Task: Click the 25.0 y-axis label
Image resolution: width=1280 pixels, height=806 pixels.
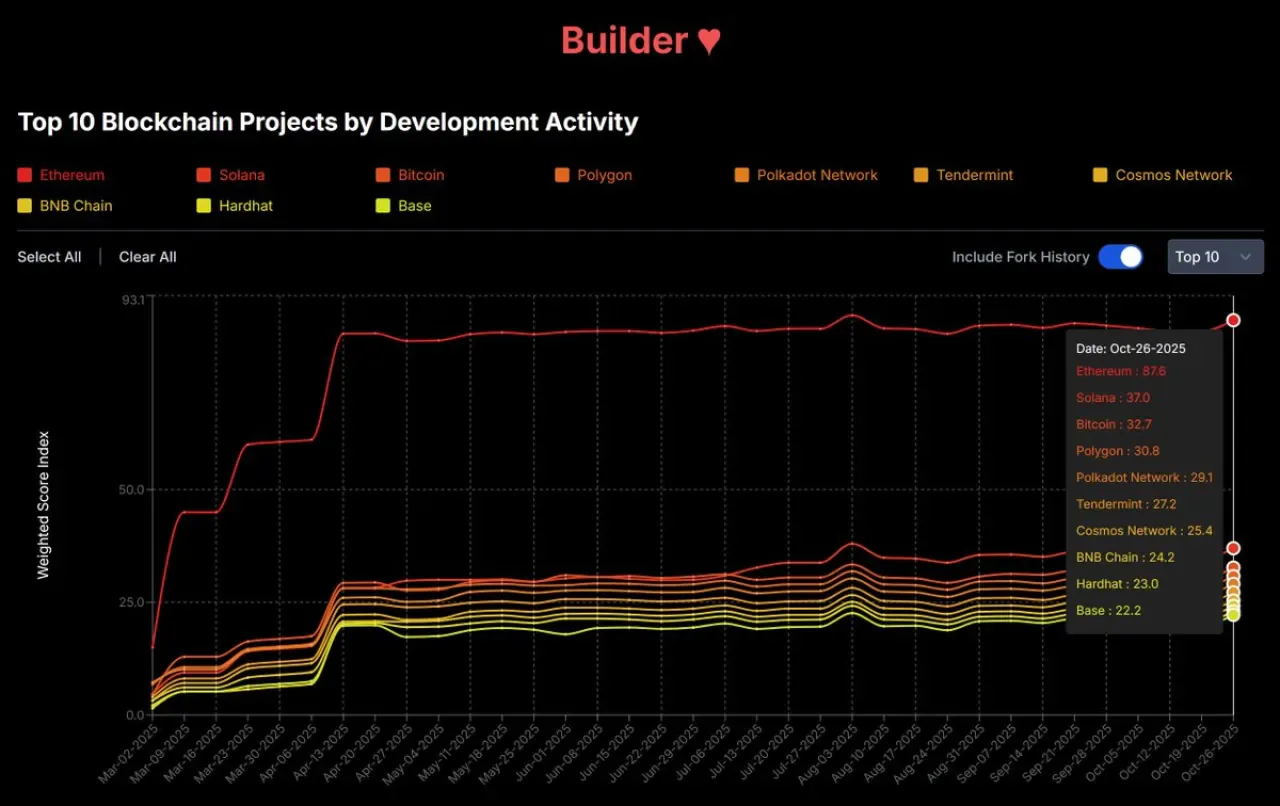Action: [134, 602]
